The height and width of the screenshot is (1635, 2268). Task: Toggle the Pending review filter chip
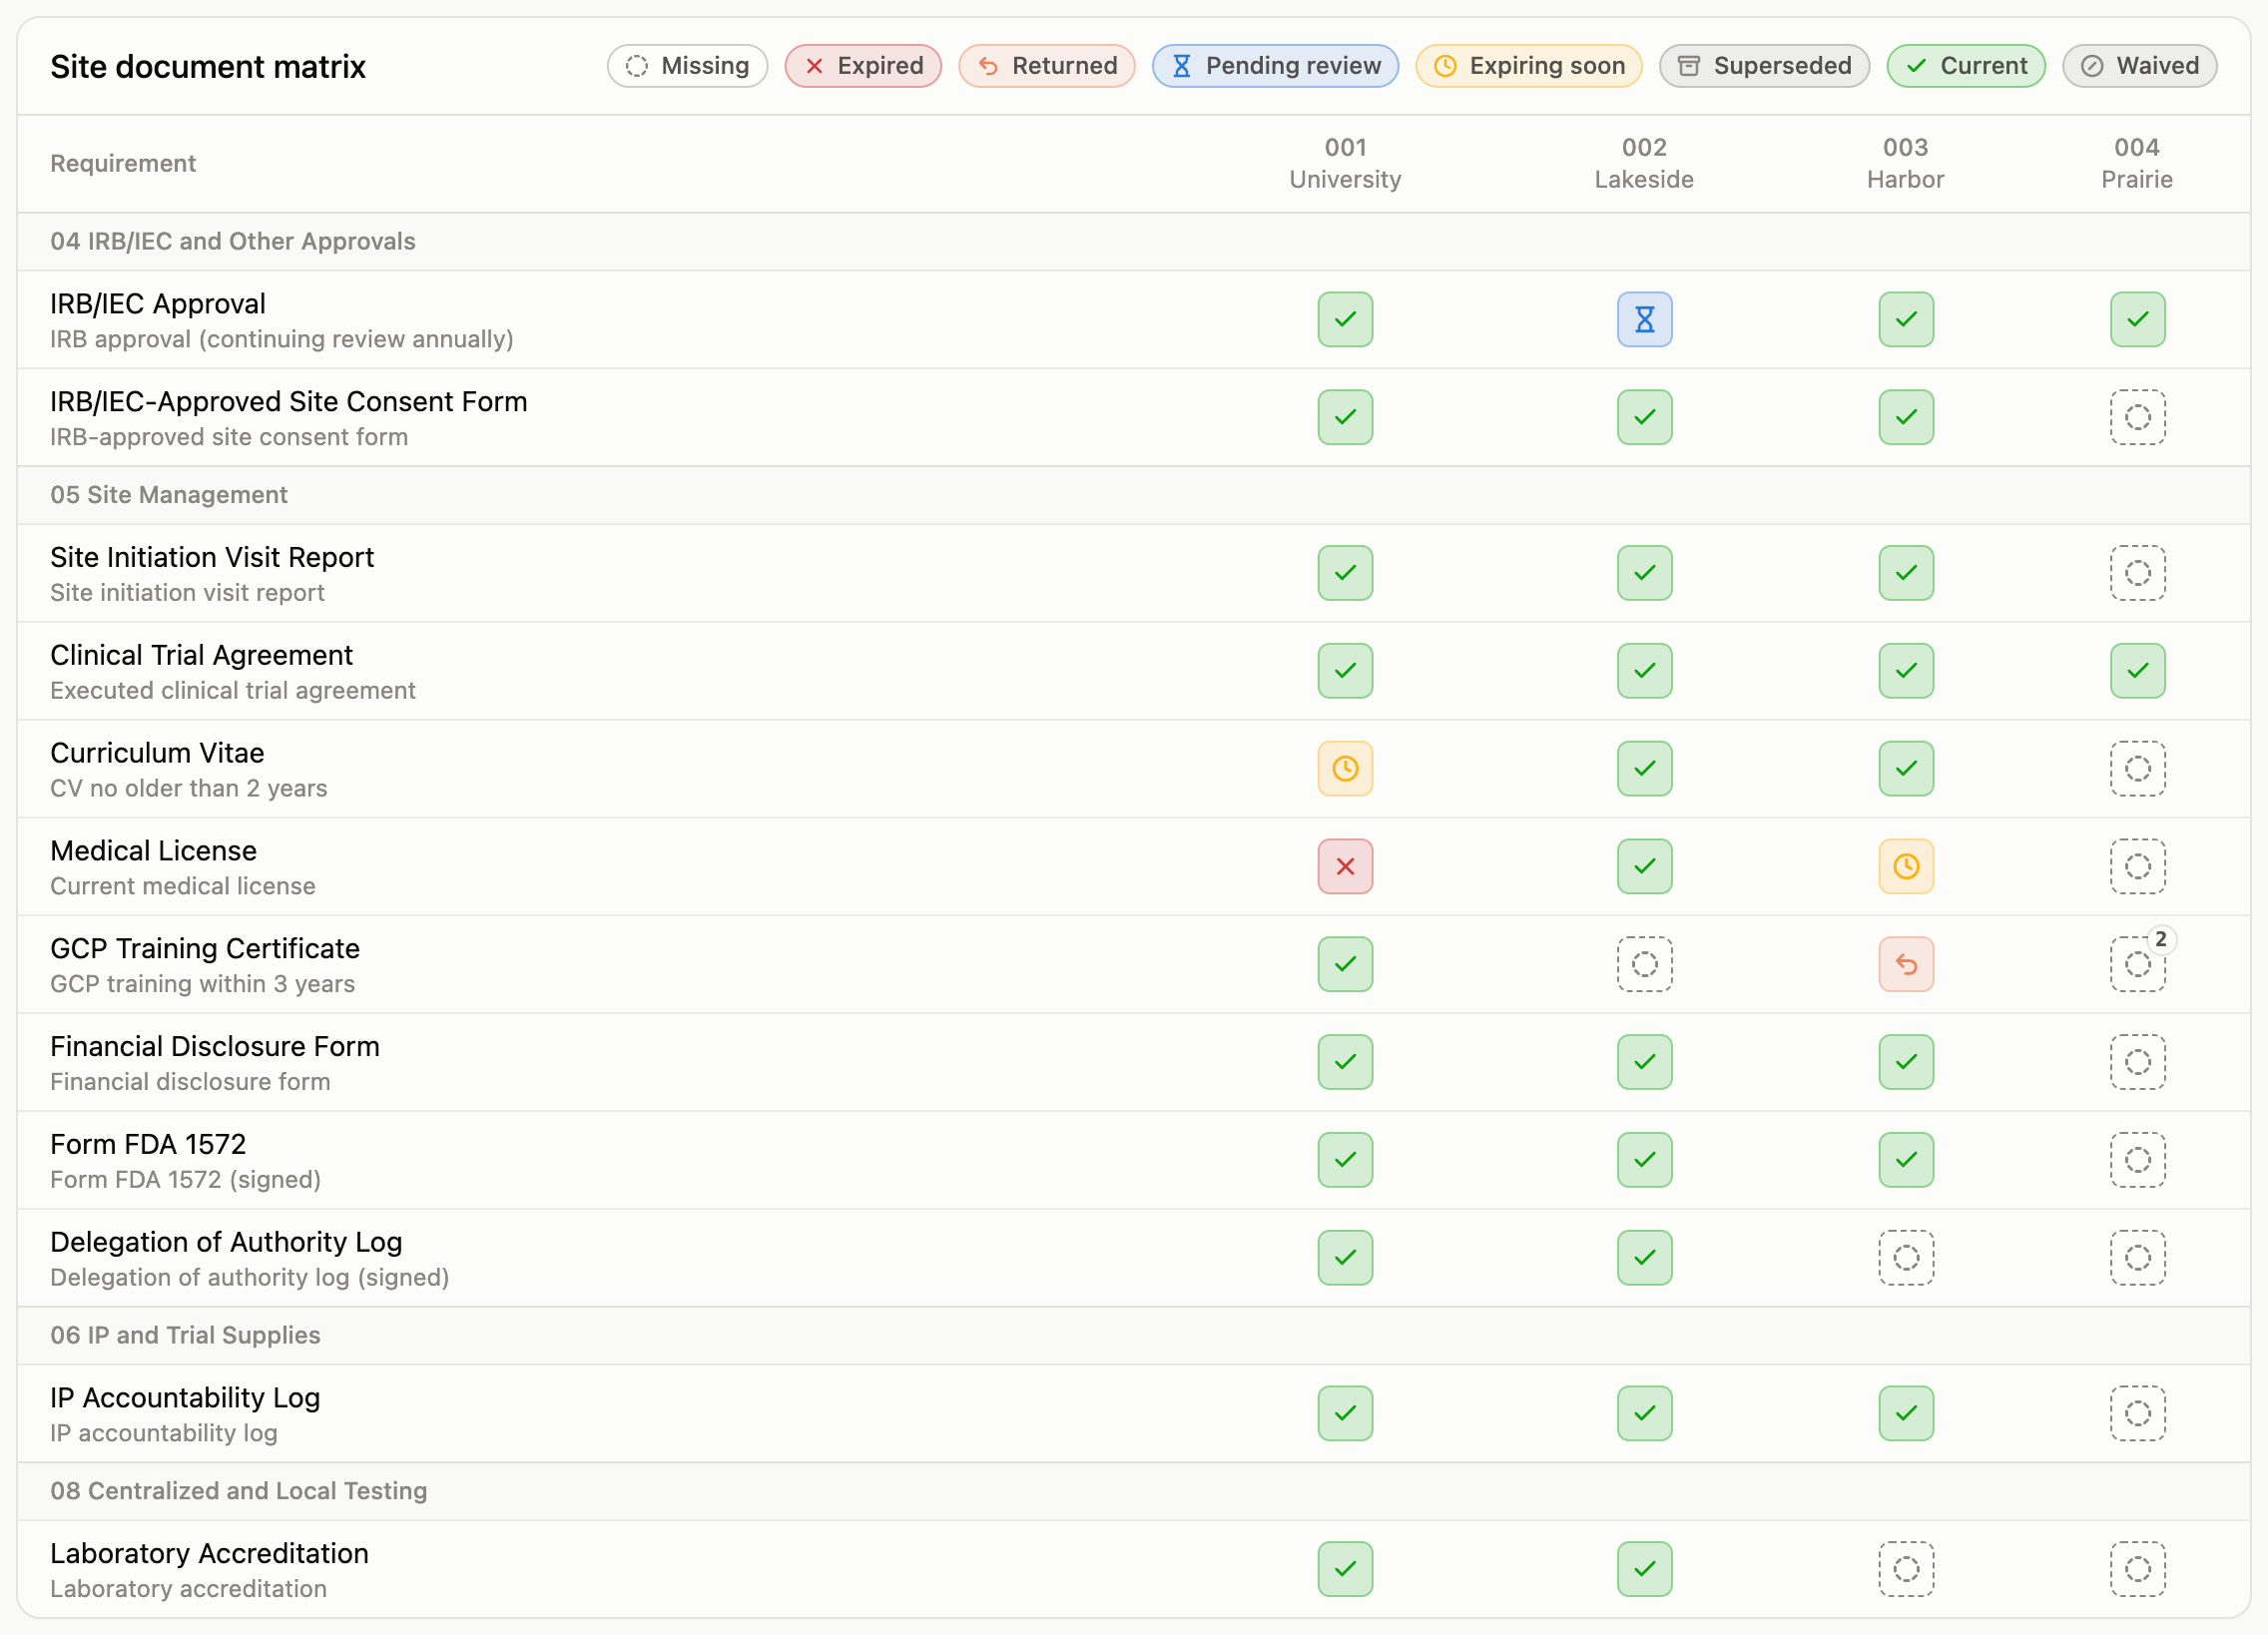[x=1275, y=66]
